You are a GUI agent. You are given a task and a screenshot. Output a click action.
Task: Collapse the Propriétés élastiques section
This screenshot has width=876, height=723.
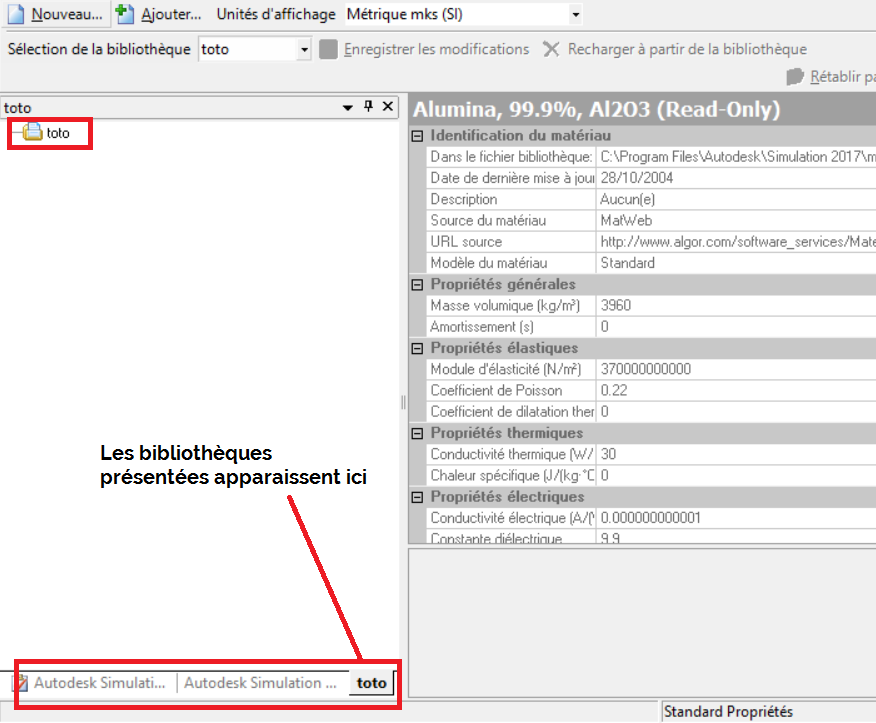pyautogui.click(x=418, y=348)
